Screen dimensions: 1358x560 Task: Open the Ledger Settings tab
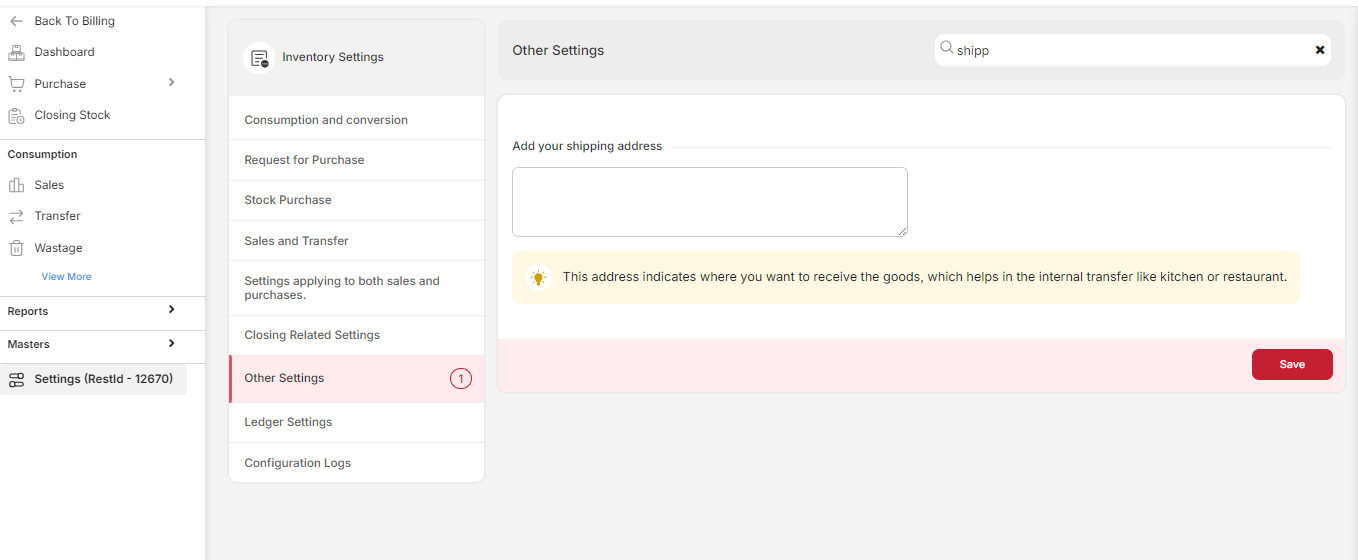288,422
